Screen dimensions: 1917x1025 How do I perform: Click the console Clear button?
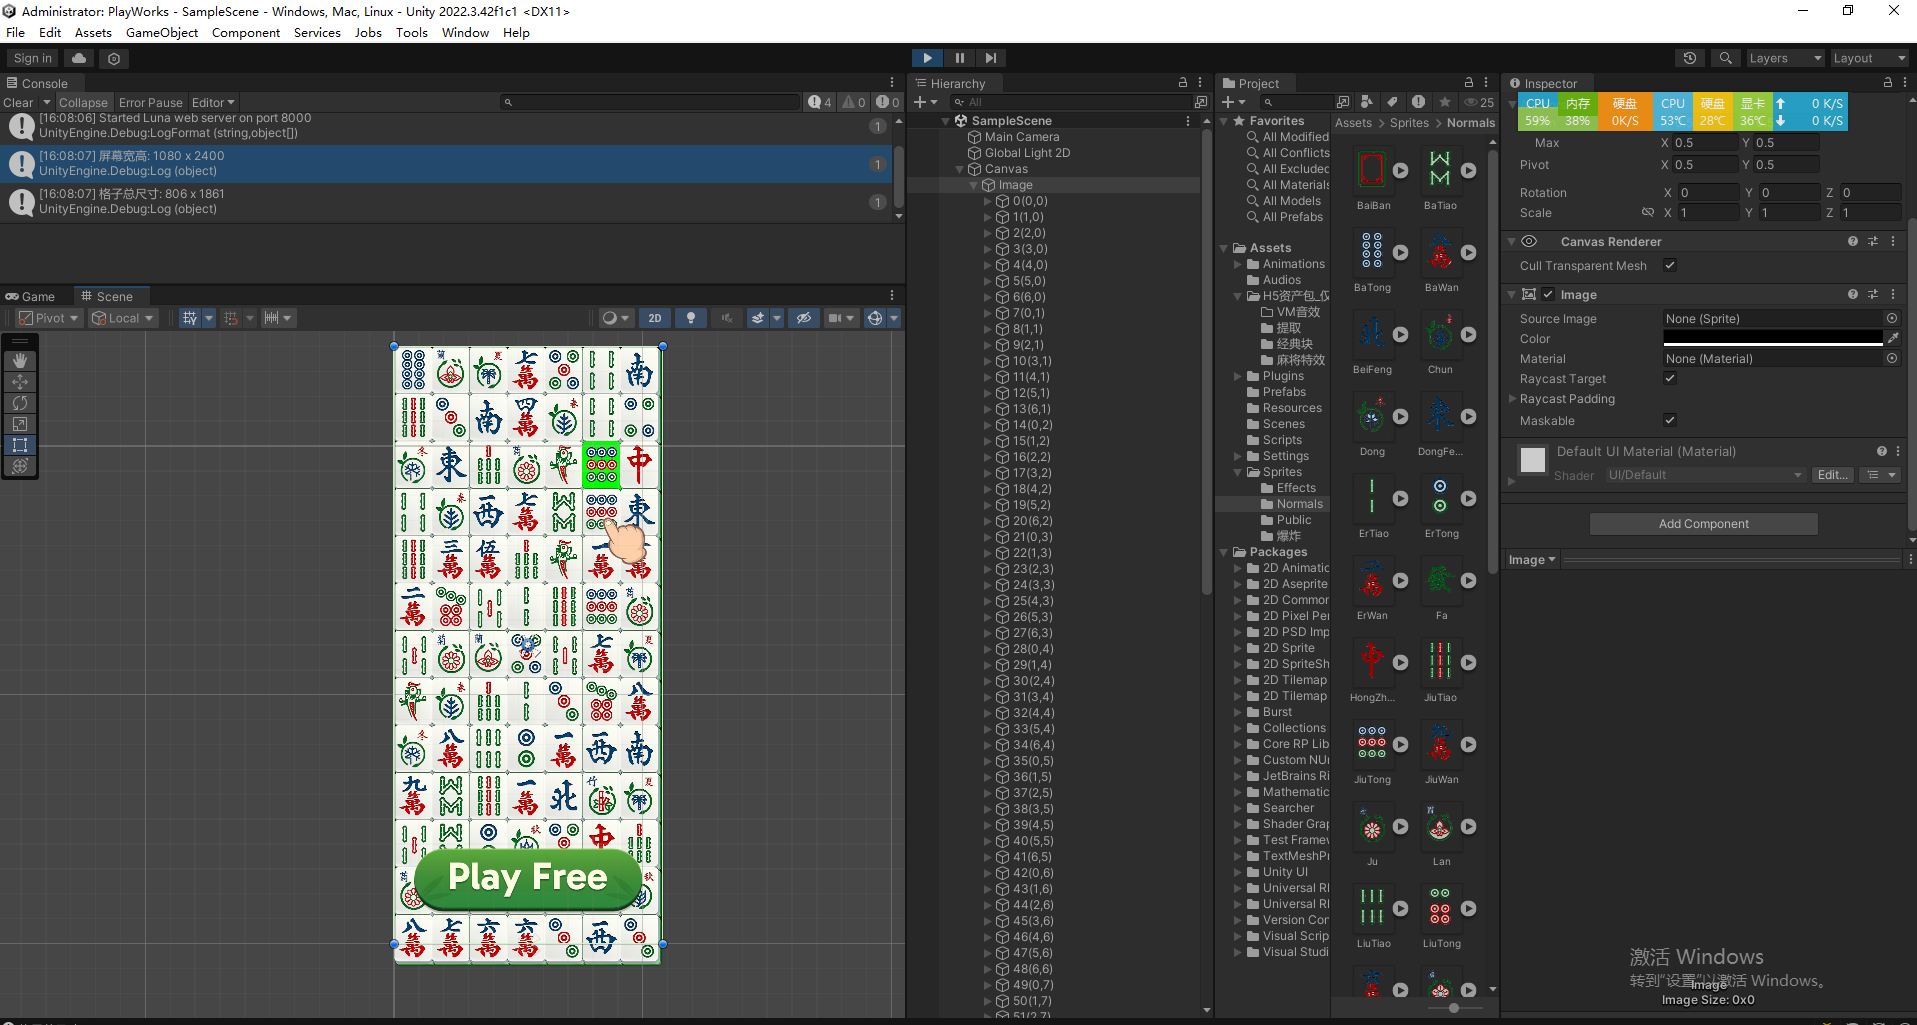18,102
